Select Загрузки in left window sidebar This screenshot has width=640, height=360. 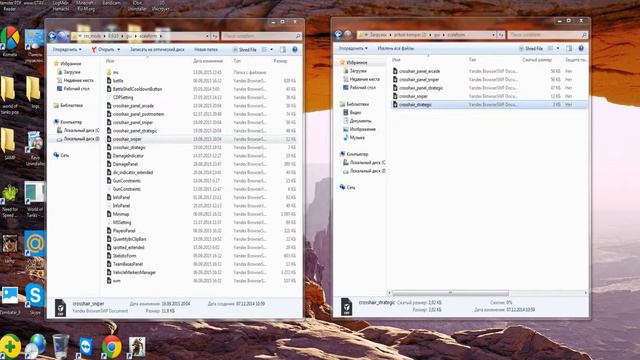[72, 72]
